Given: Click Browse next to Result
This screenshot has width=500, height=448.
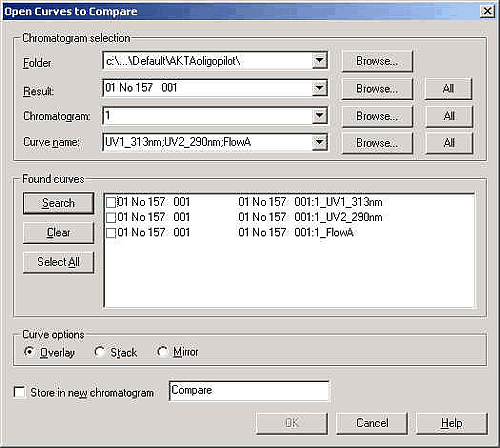Looking at the screenshot, I should tap(377, 89).
